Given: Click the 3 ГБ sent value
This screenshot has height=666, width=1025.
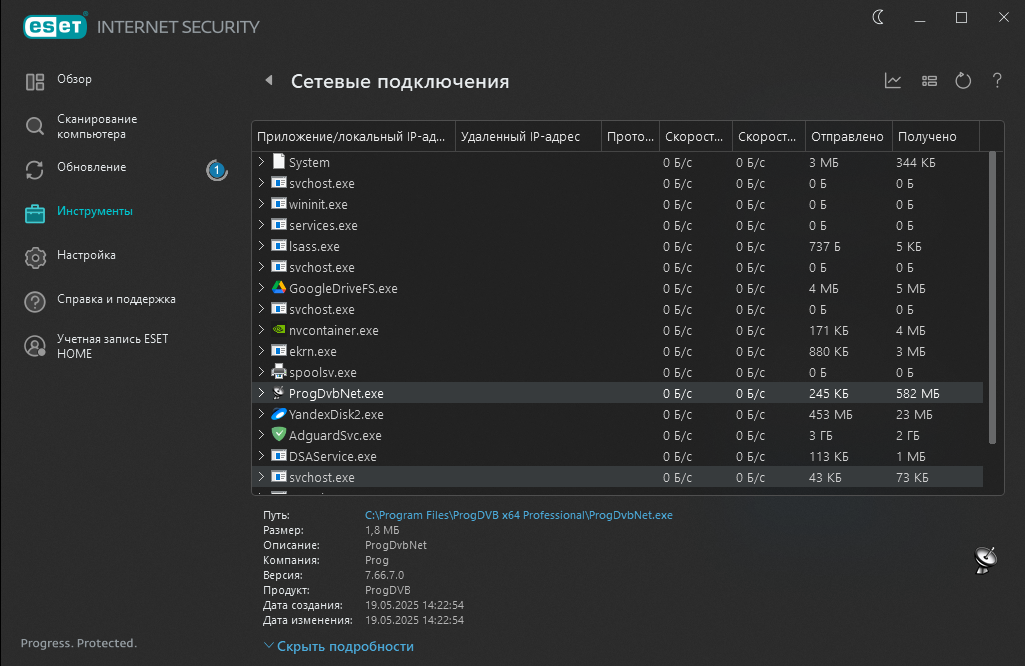Looking at the screenshot, I should [x=821, y=435].
